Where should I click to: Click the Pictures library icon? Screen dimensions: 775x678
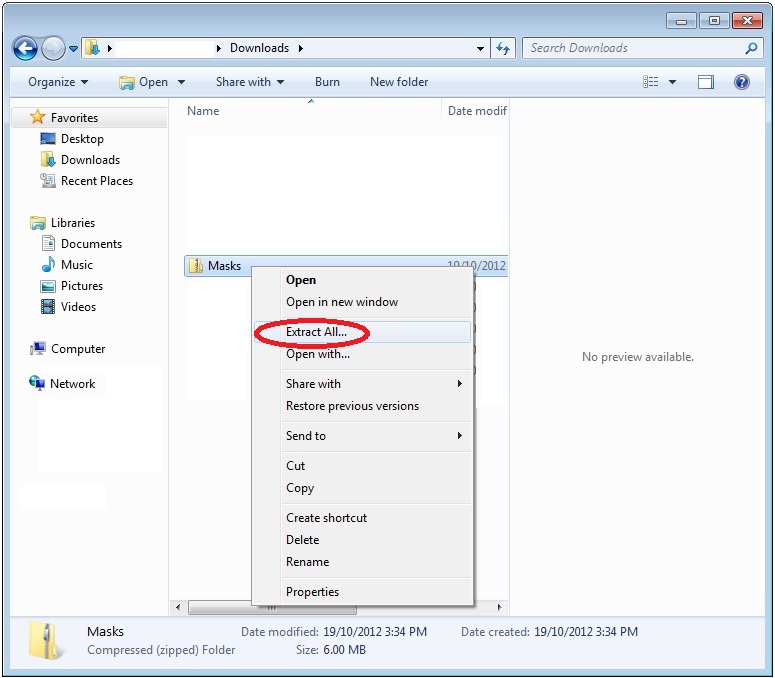[x=48, y=286]
